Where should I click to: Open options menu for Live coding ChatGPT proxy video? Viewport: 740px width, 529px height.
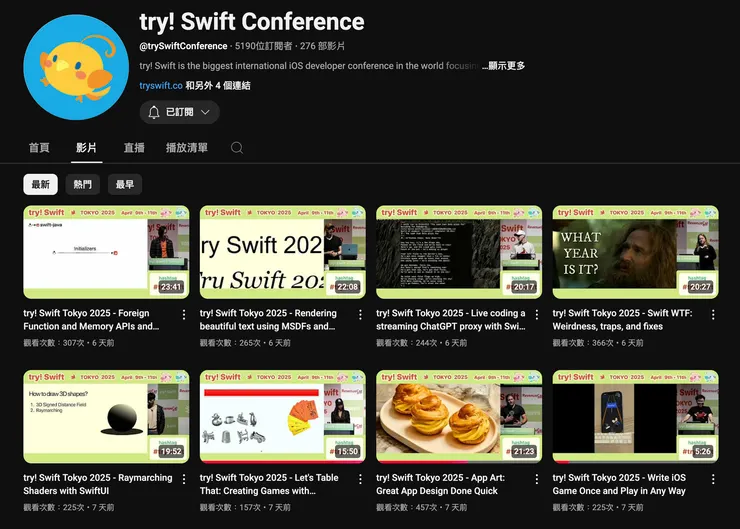pyautogui.click(x=537, y=315)
